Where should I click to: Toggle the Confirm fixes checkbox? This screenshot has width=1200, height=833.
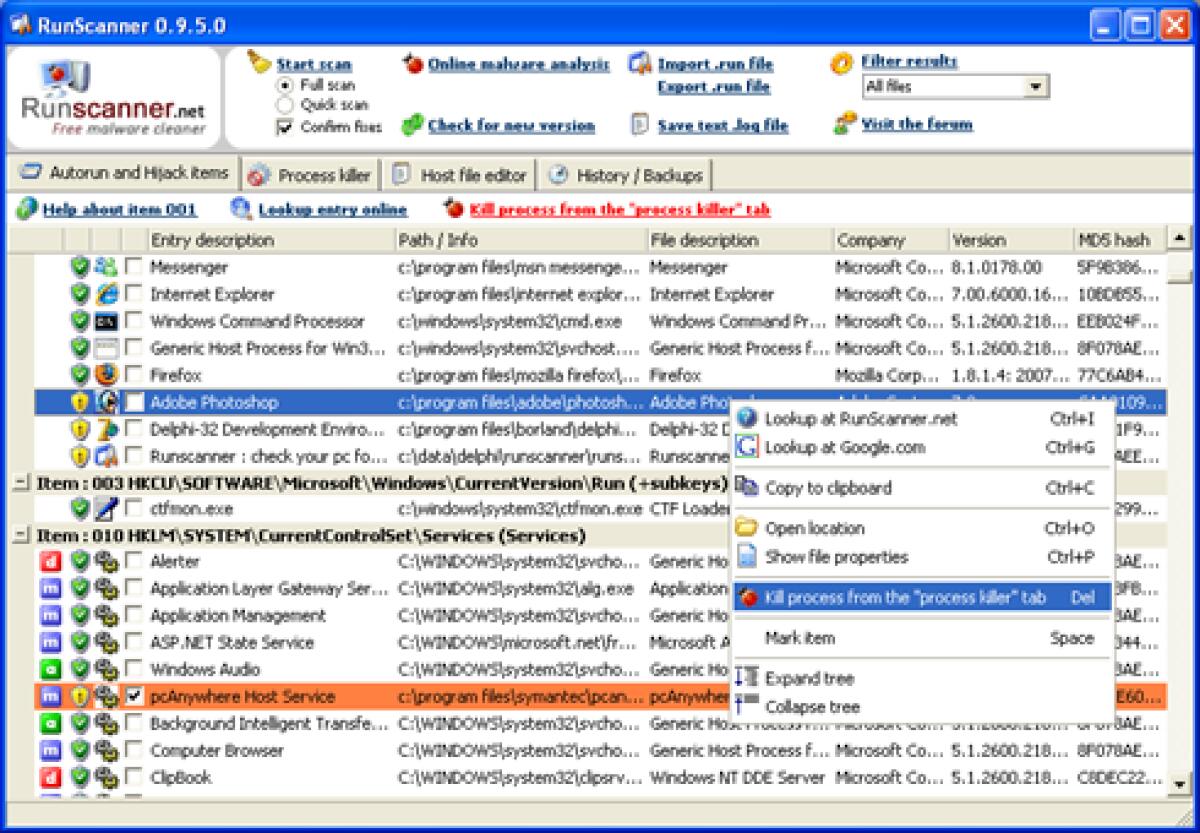(285, 126)
